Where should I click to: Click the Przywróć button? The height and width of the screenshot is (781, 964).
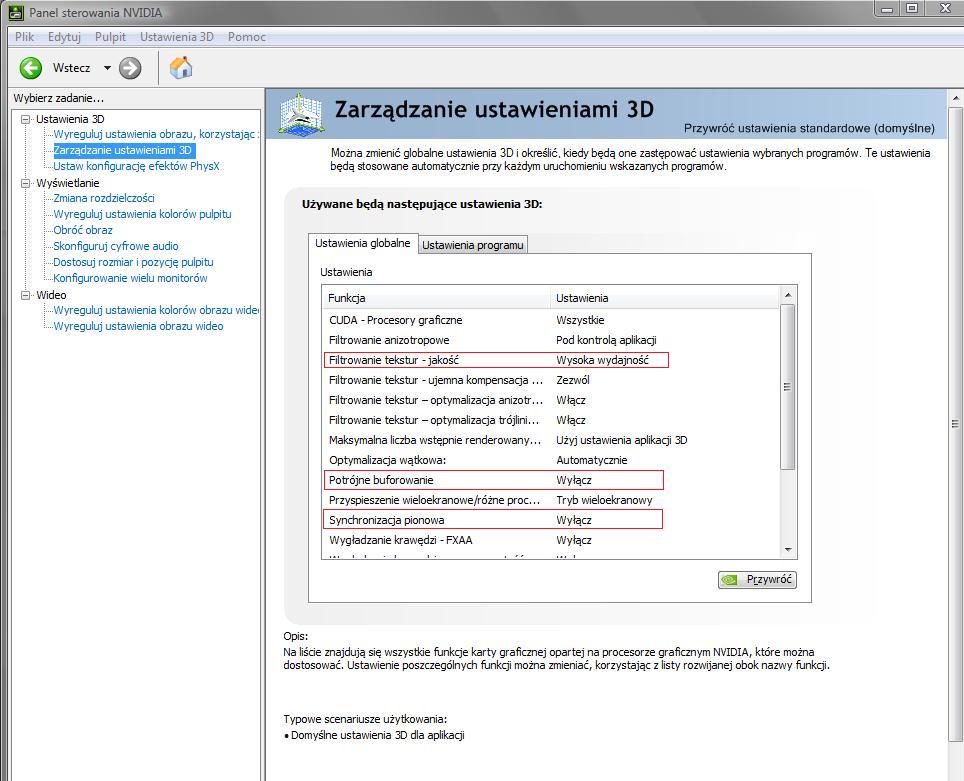[757, 579]
